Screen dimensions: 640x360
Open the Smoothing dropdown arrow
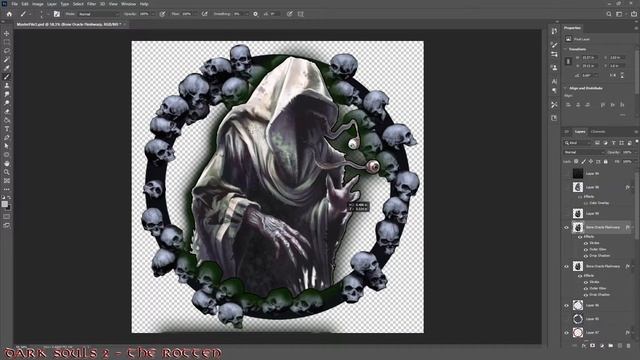(x=246, y=14)
